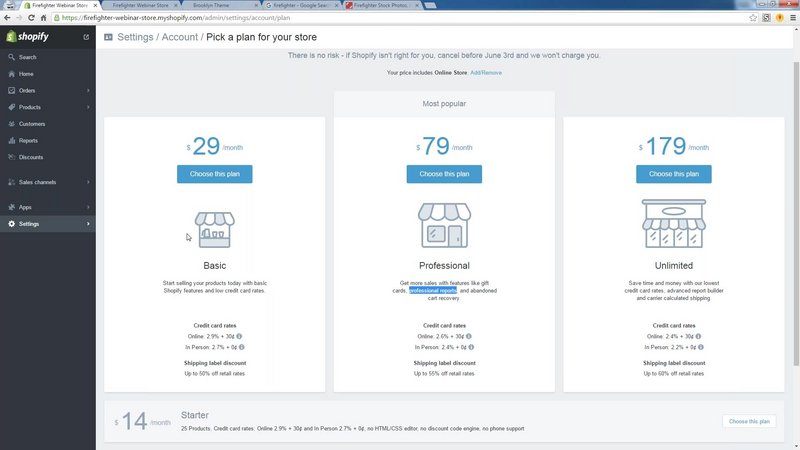
Task: Expand Orders submenu chevron
Action: pos(88,90)
